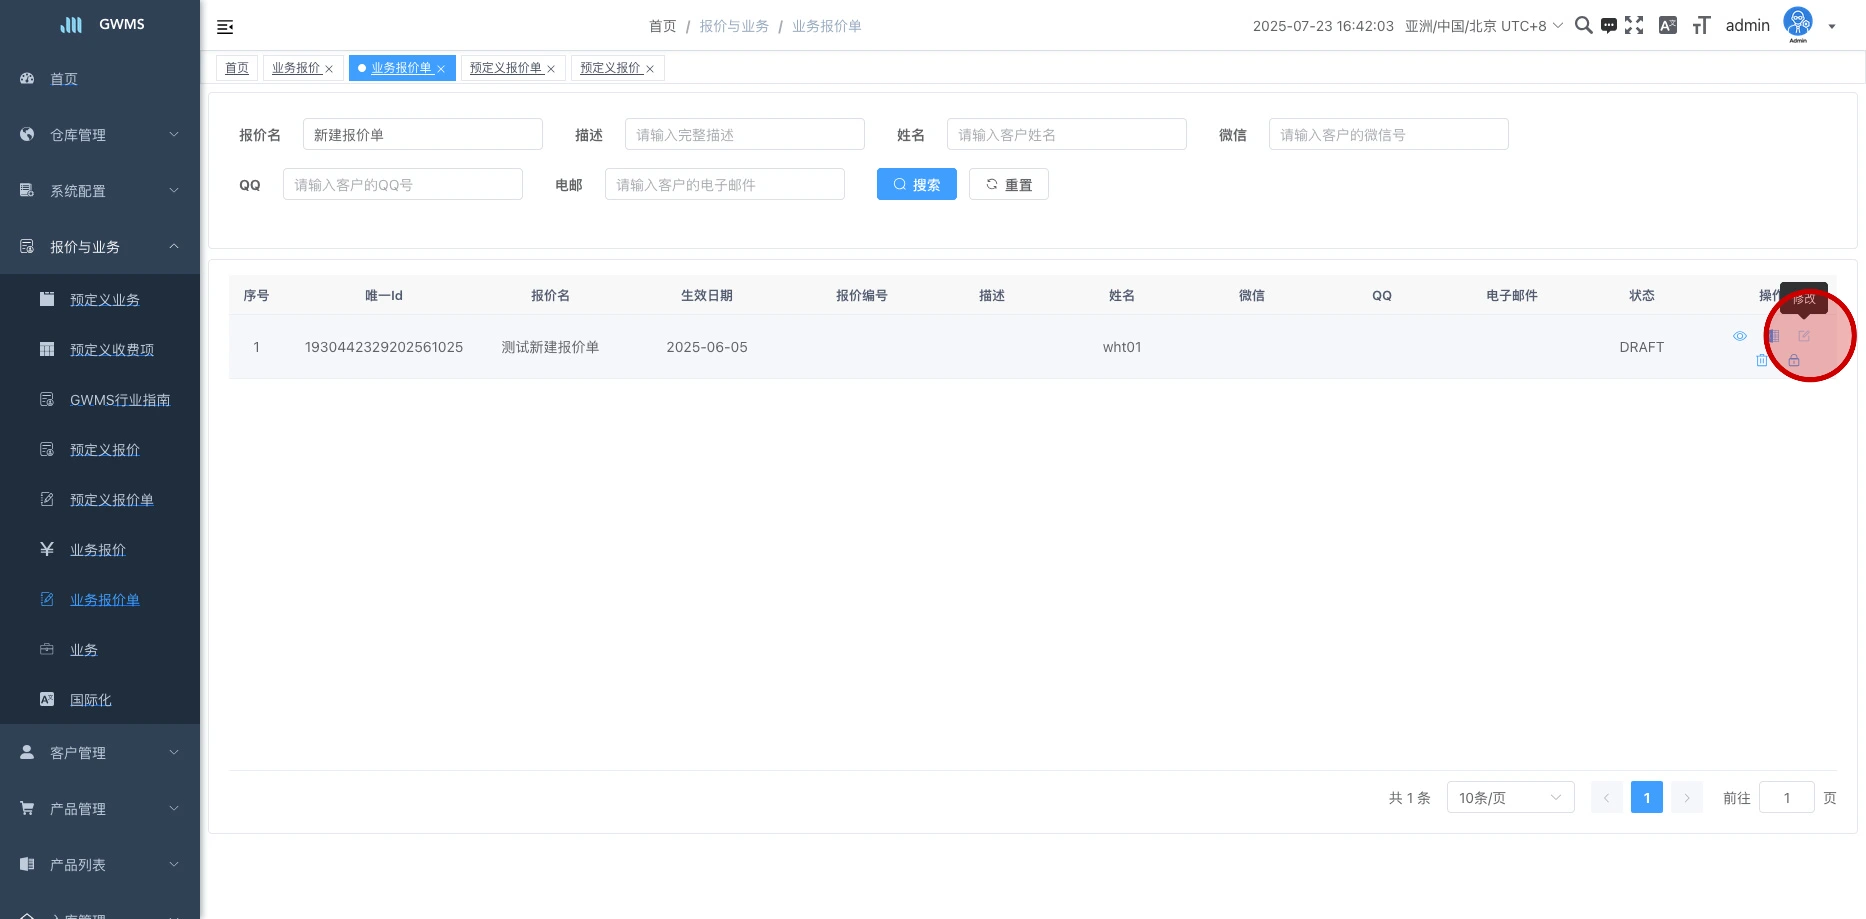Open the 10条/页 page size dropdown

[x=1509, y=798]
